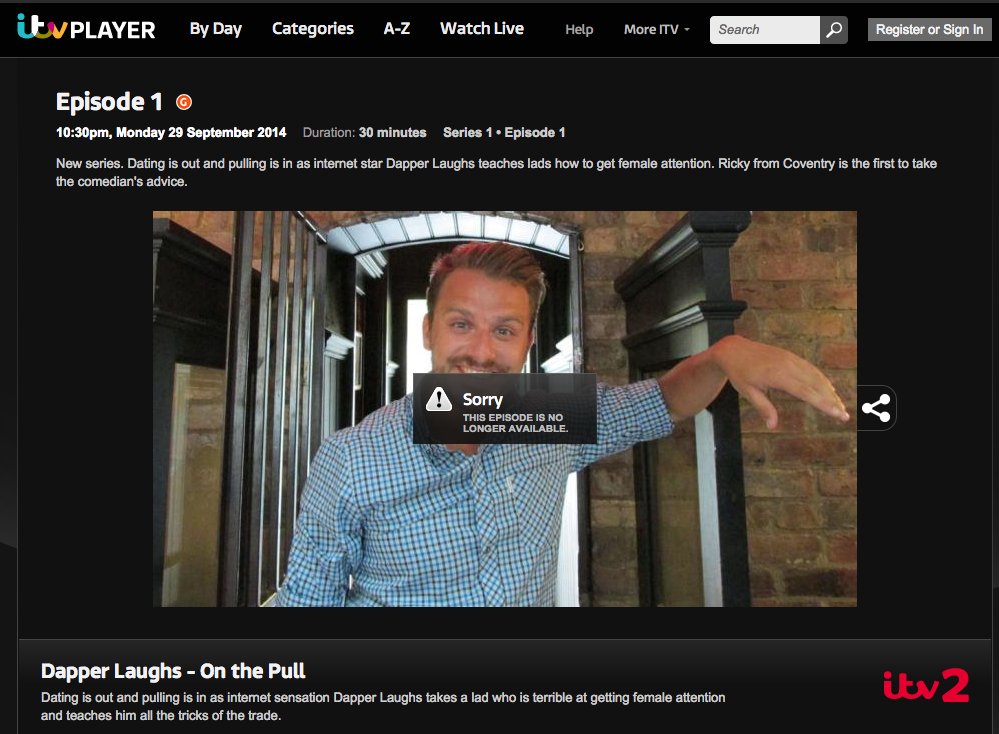Click 'Duration: 30 minutes' text
Image resolution: width=999 pixels, height=734 pixels.
(x=364, y=133)
